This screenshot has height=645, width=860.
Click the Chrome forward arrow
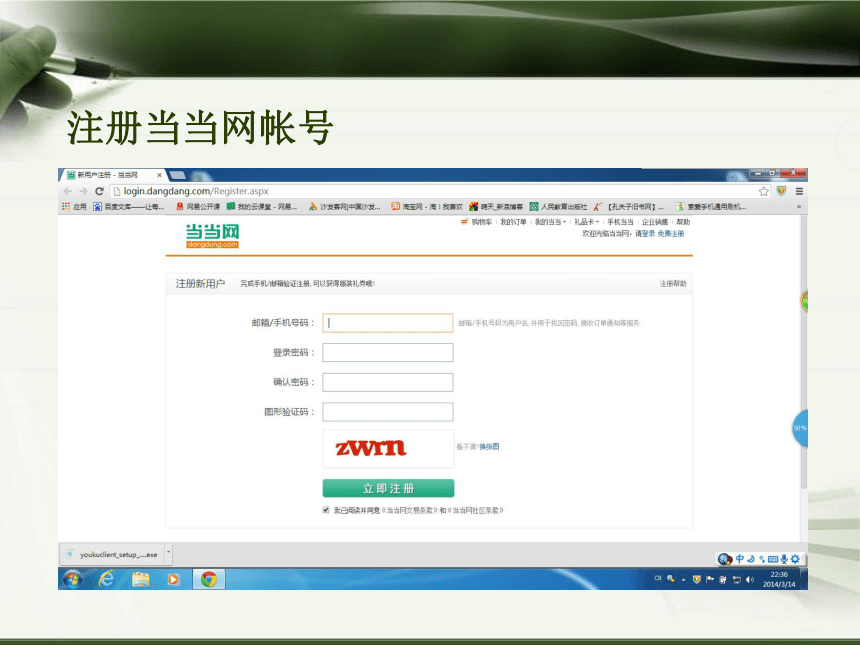click(x=83, y=191)
